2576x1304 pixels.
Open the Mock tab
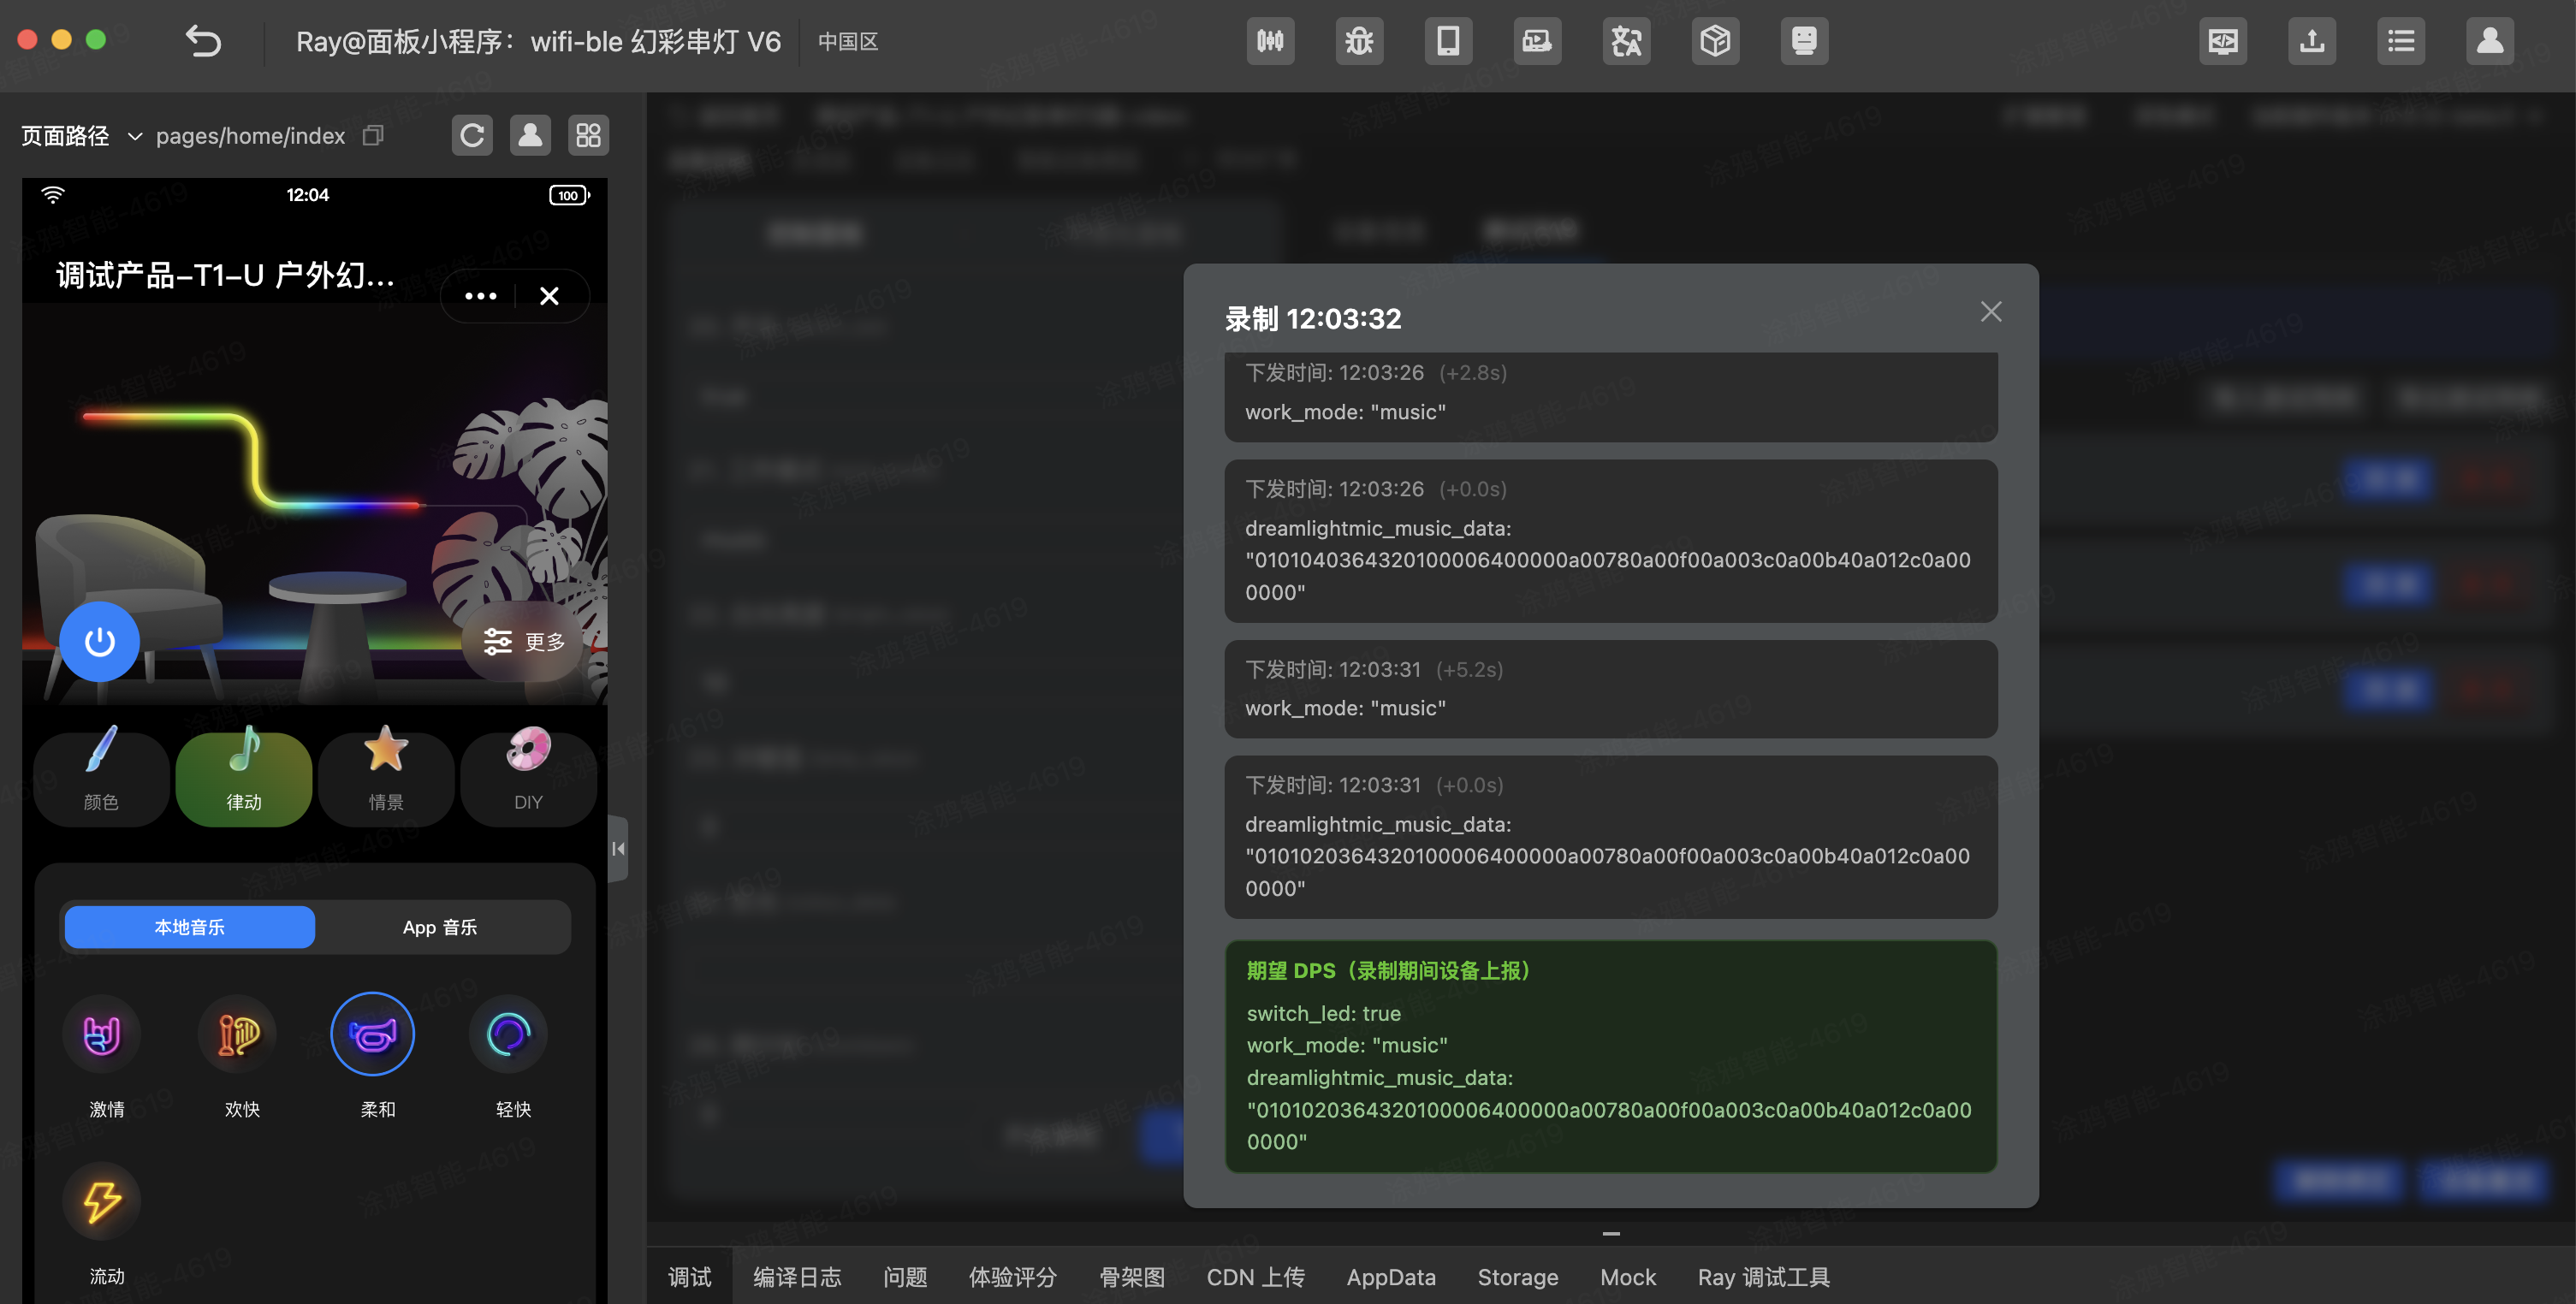(x=1628, y=1277)
